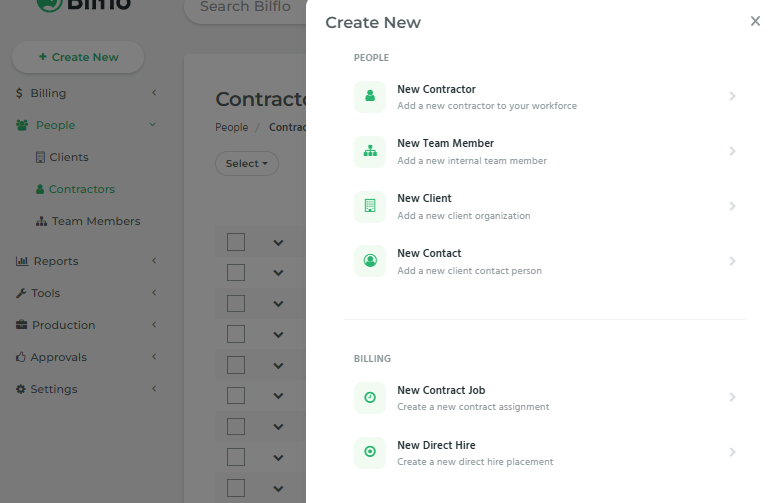Click the New Contact avatar icon

click(370, 261)
